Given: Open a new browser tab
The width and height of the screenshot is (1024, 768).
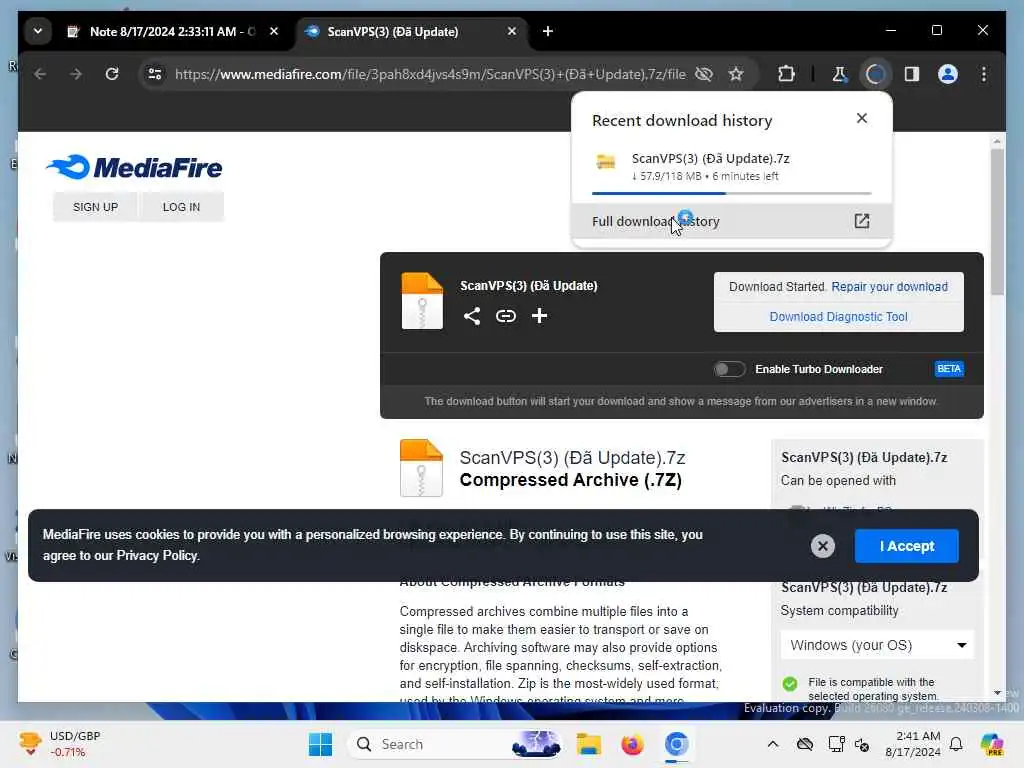Looking at the screenshot, I should [548, 31].
